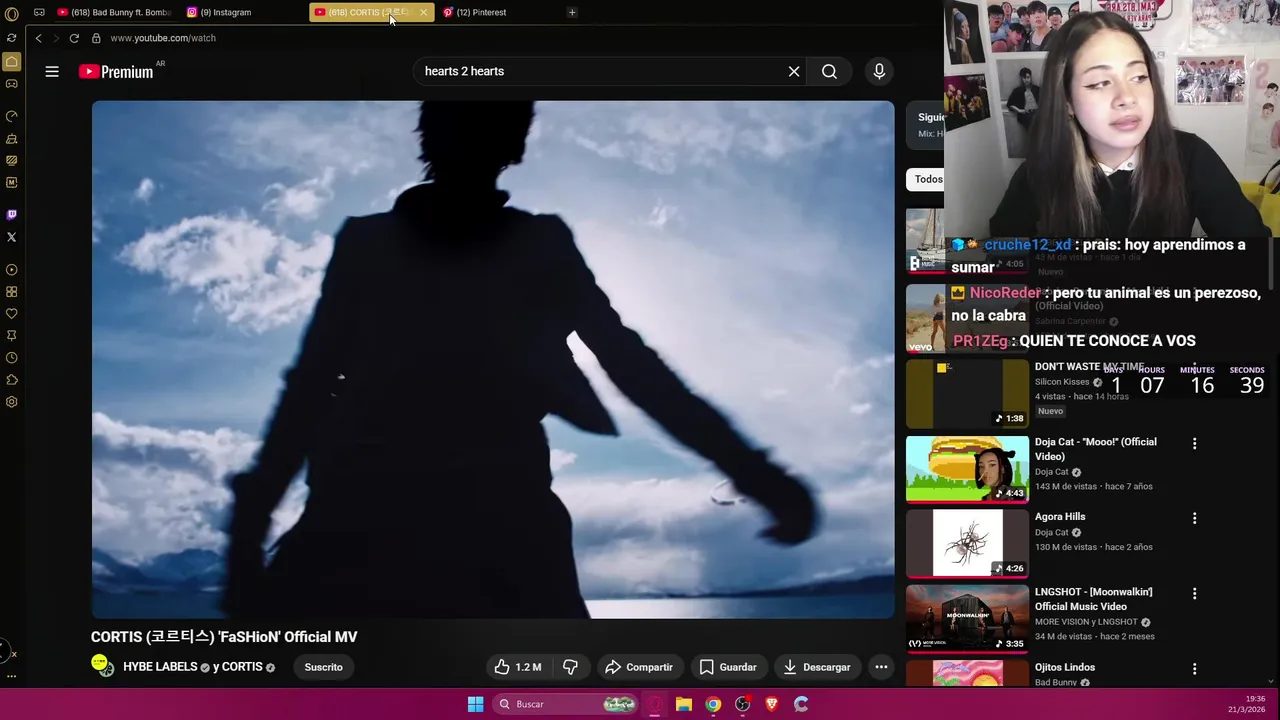
Task: Open File Explorer from taskbar
Action: click(x=684, y=704)
